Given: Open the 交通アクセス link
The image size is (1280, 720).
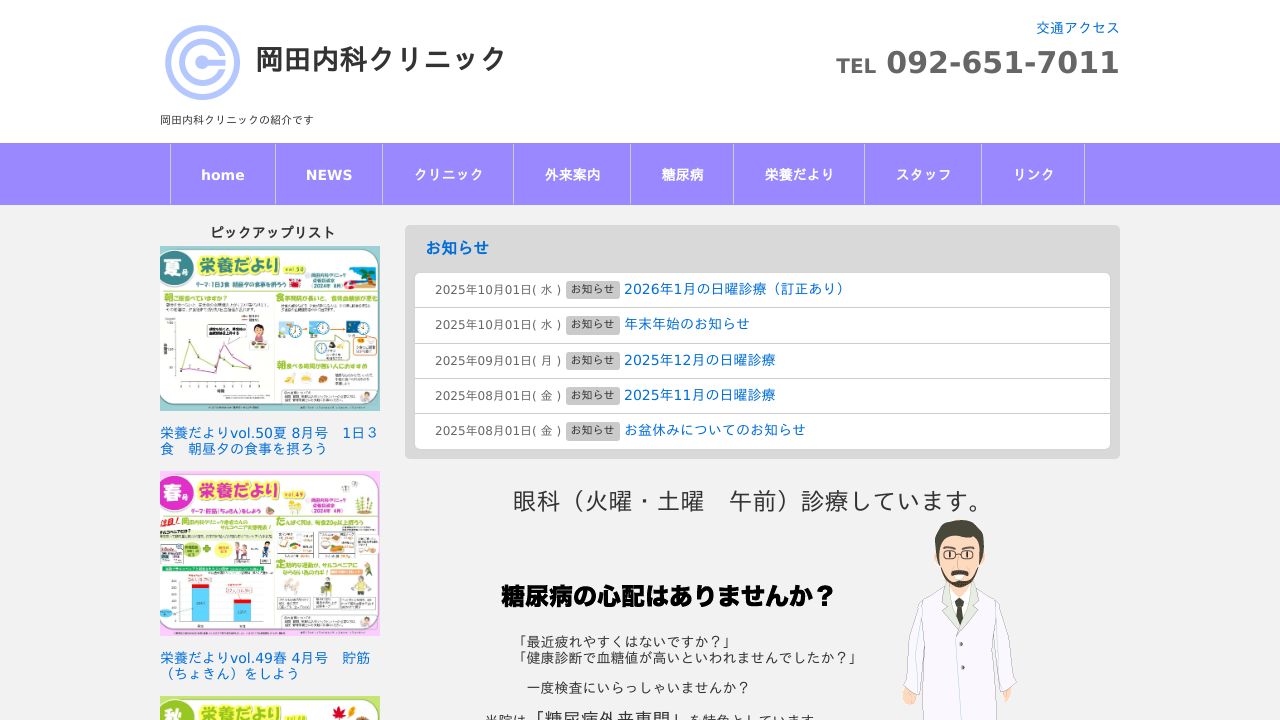Looking at the screenshot, I should point(1077,28).
